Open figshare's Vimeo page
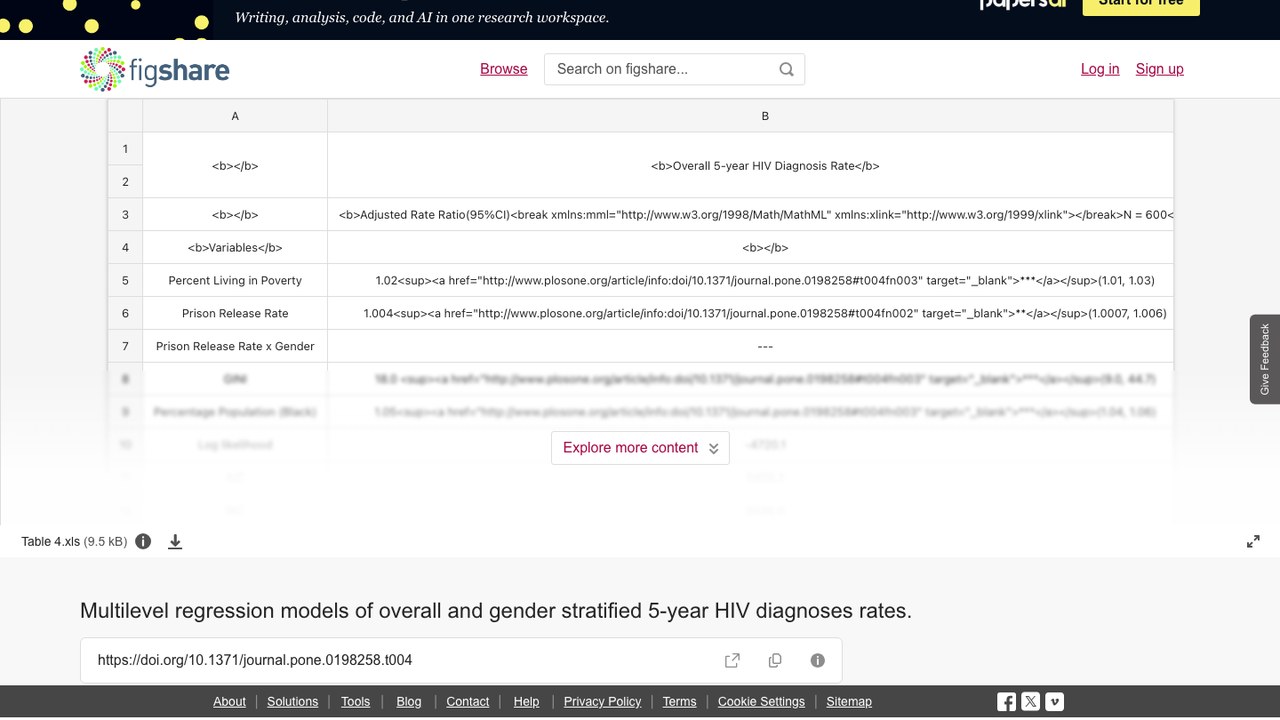This screenshot has height=720, width=1280. (1055, 702)
